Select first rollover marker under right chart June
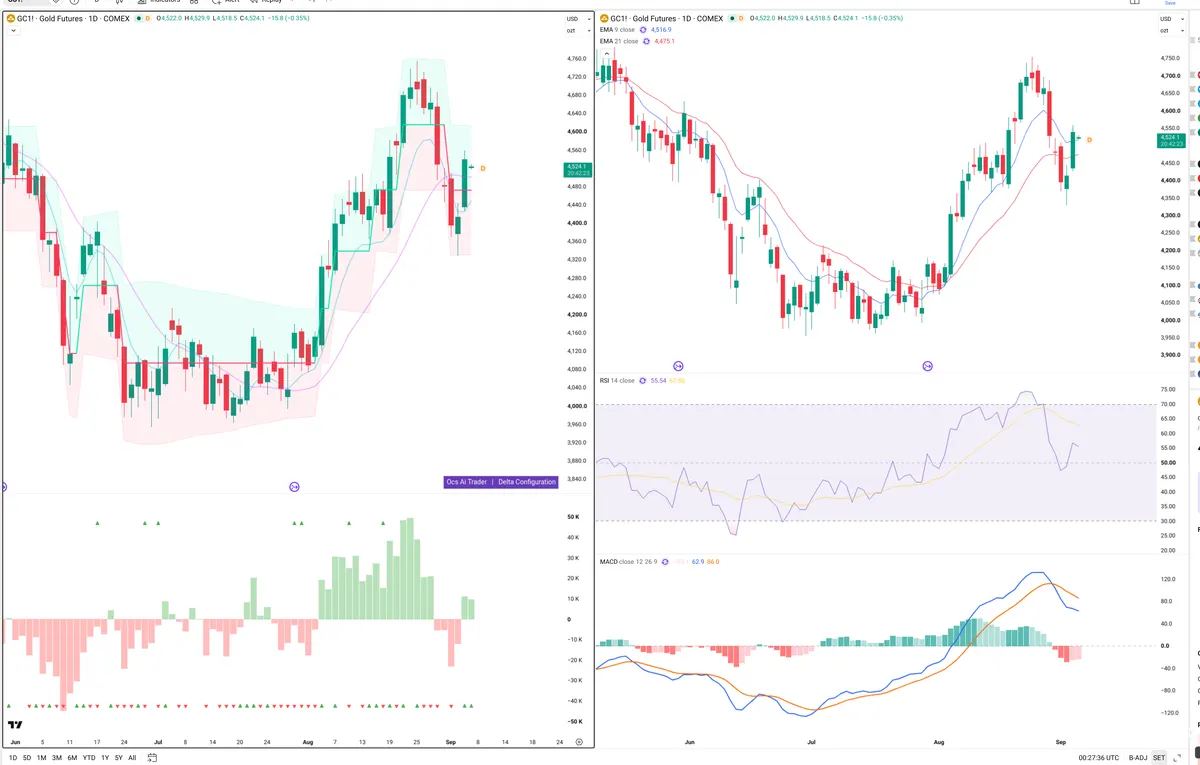 coord(678,367)
